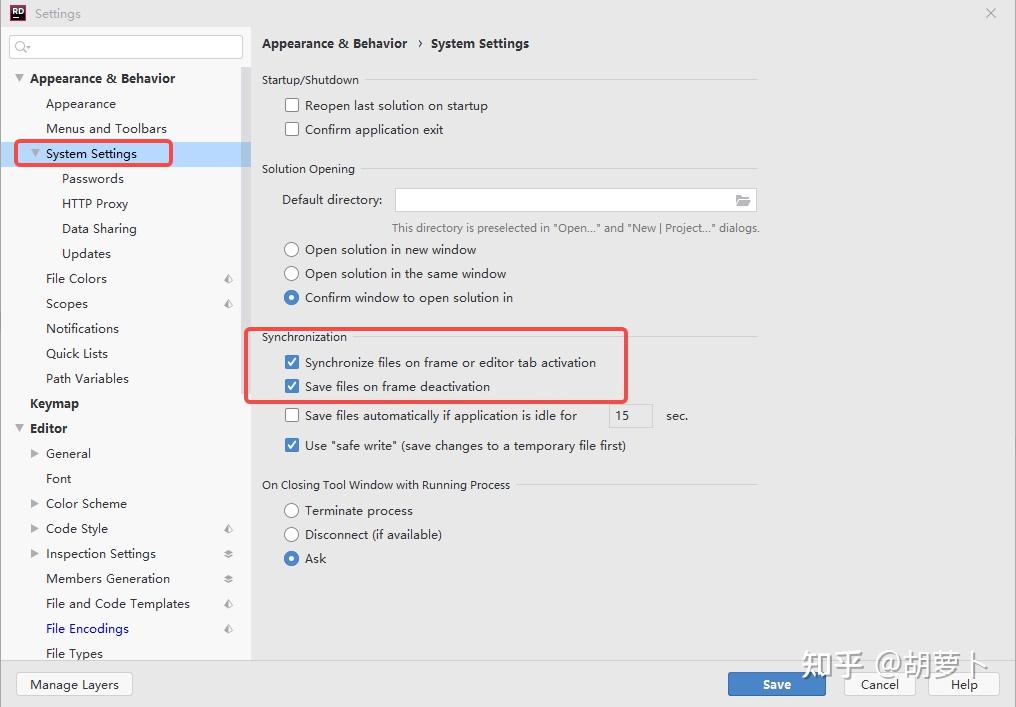The height and width of the screenshot is (707, 1016).
Task: Click the project-level icon next to File Colors
Action: pos(228,279)
